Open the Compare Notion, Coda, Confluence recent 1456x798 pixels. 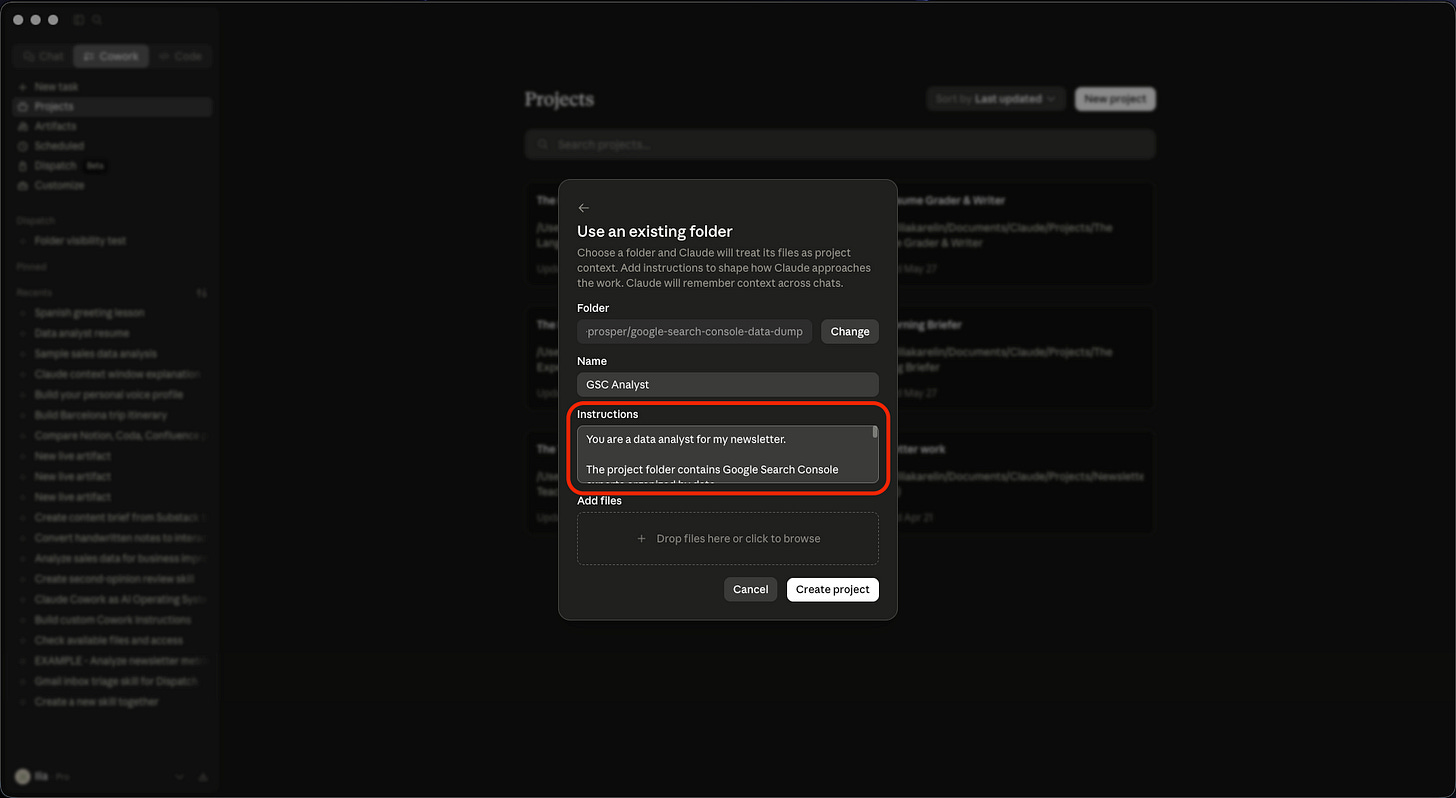pyautogui.click(x=113, y=436)
